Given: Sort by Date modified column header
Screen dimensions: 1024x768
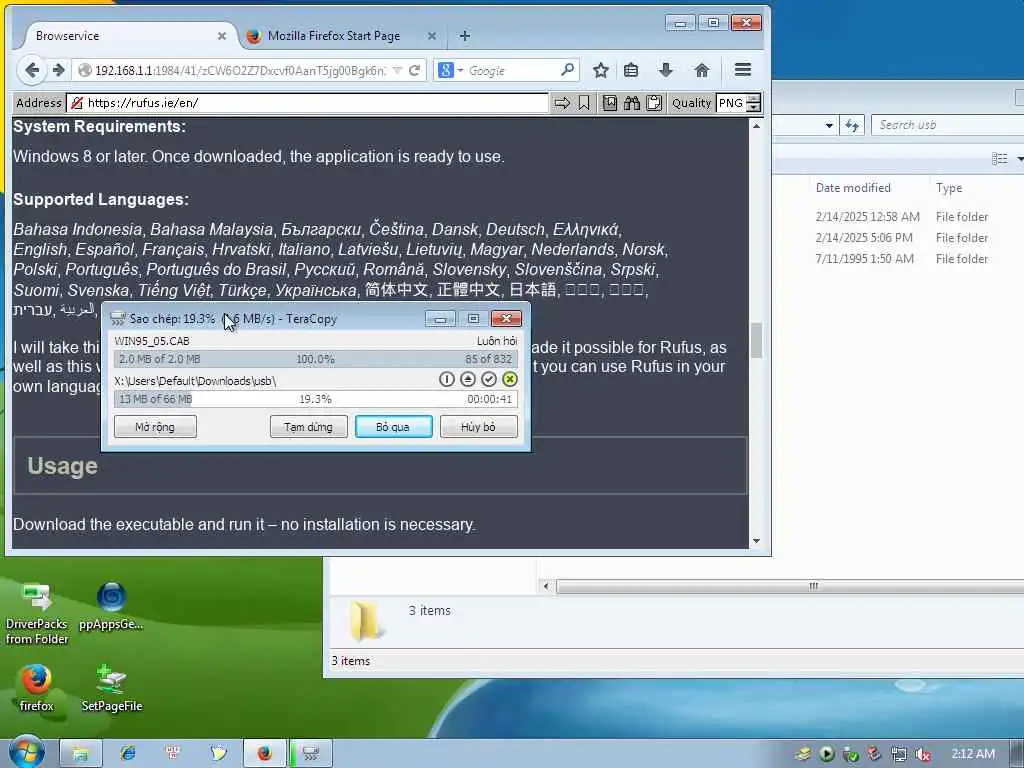Looking at the screenshot, I should (853, 188).
